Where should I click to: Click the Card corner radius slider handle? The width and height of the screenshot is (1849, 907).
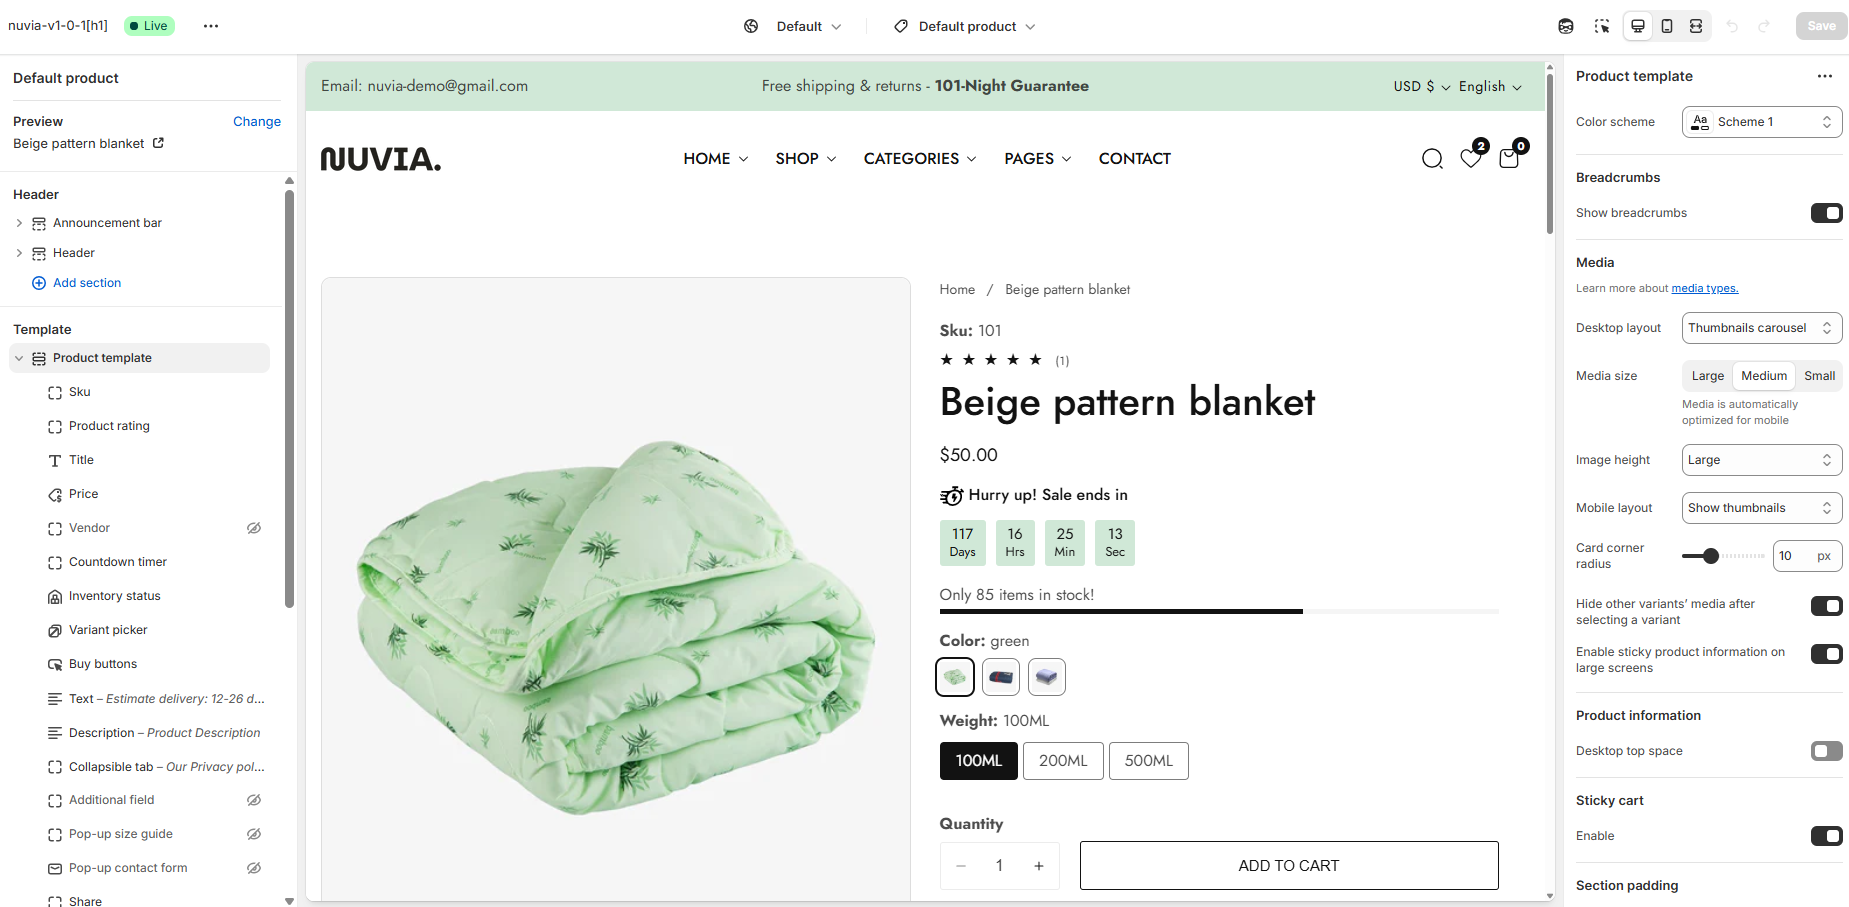click(x=1711, y=556)
